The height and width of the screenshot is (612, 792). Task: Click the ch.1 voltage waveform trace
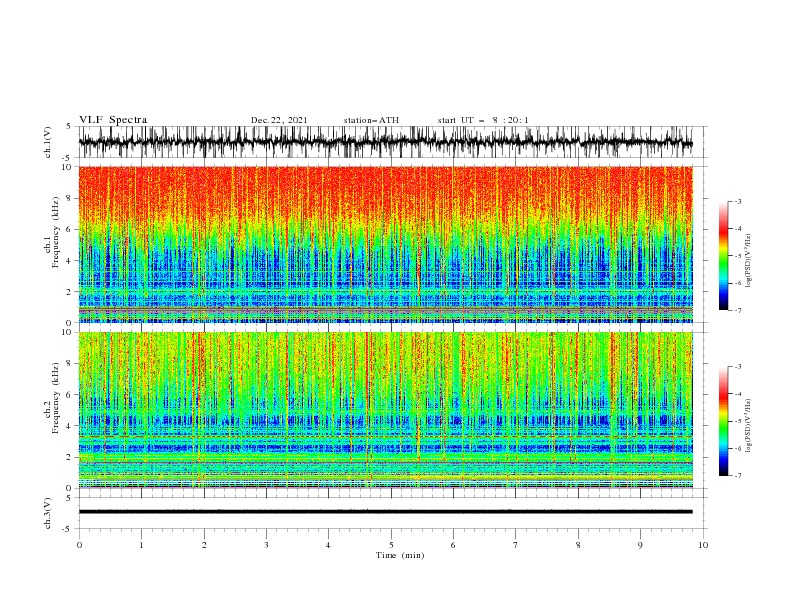[385, 142]
